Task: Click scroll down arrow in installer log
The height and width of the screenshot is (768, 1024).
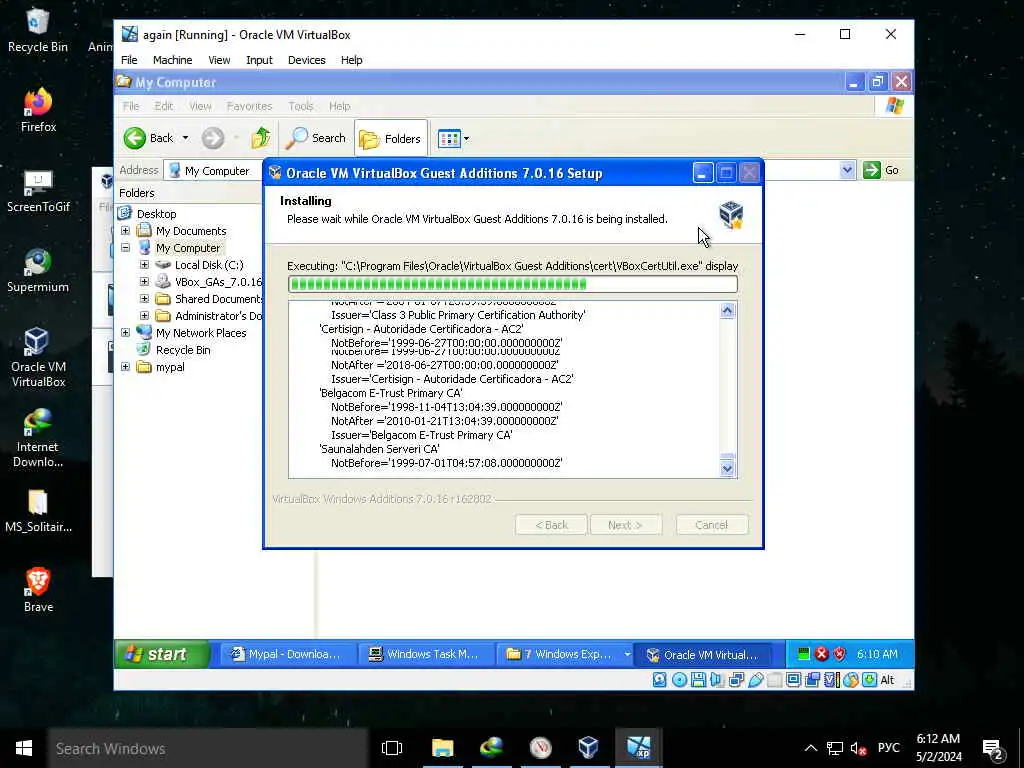Action: (x=728, y=468)
